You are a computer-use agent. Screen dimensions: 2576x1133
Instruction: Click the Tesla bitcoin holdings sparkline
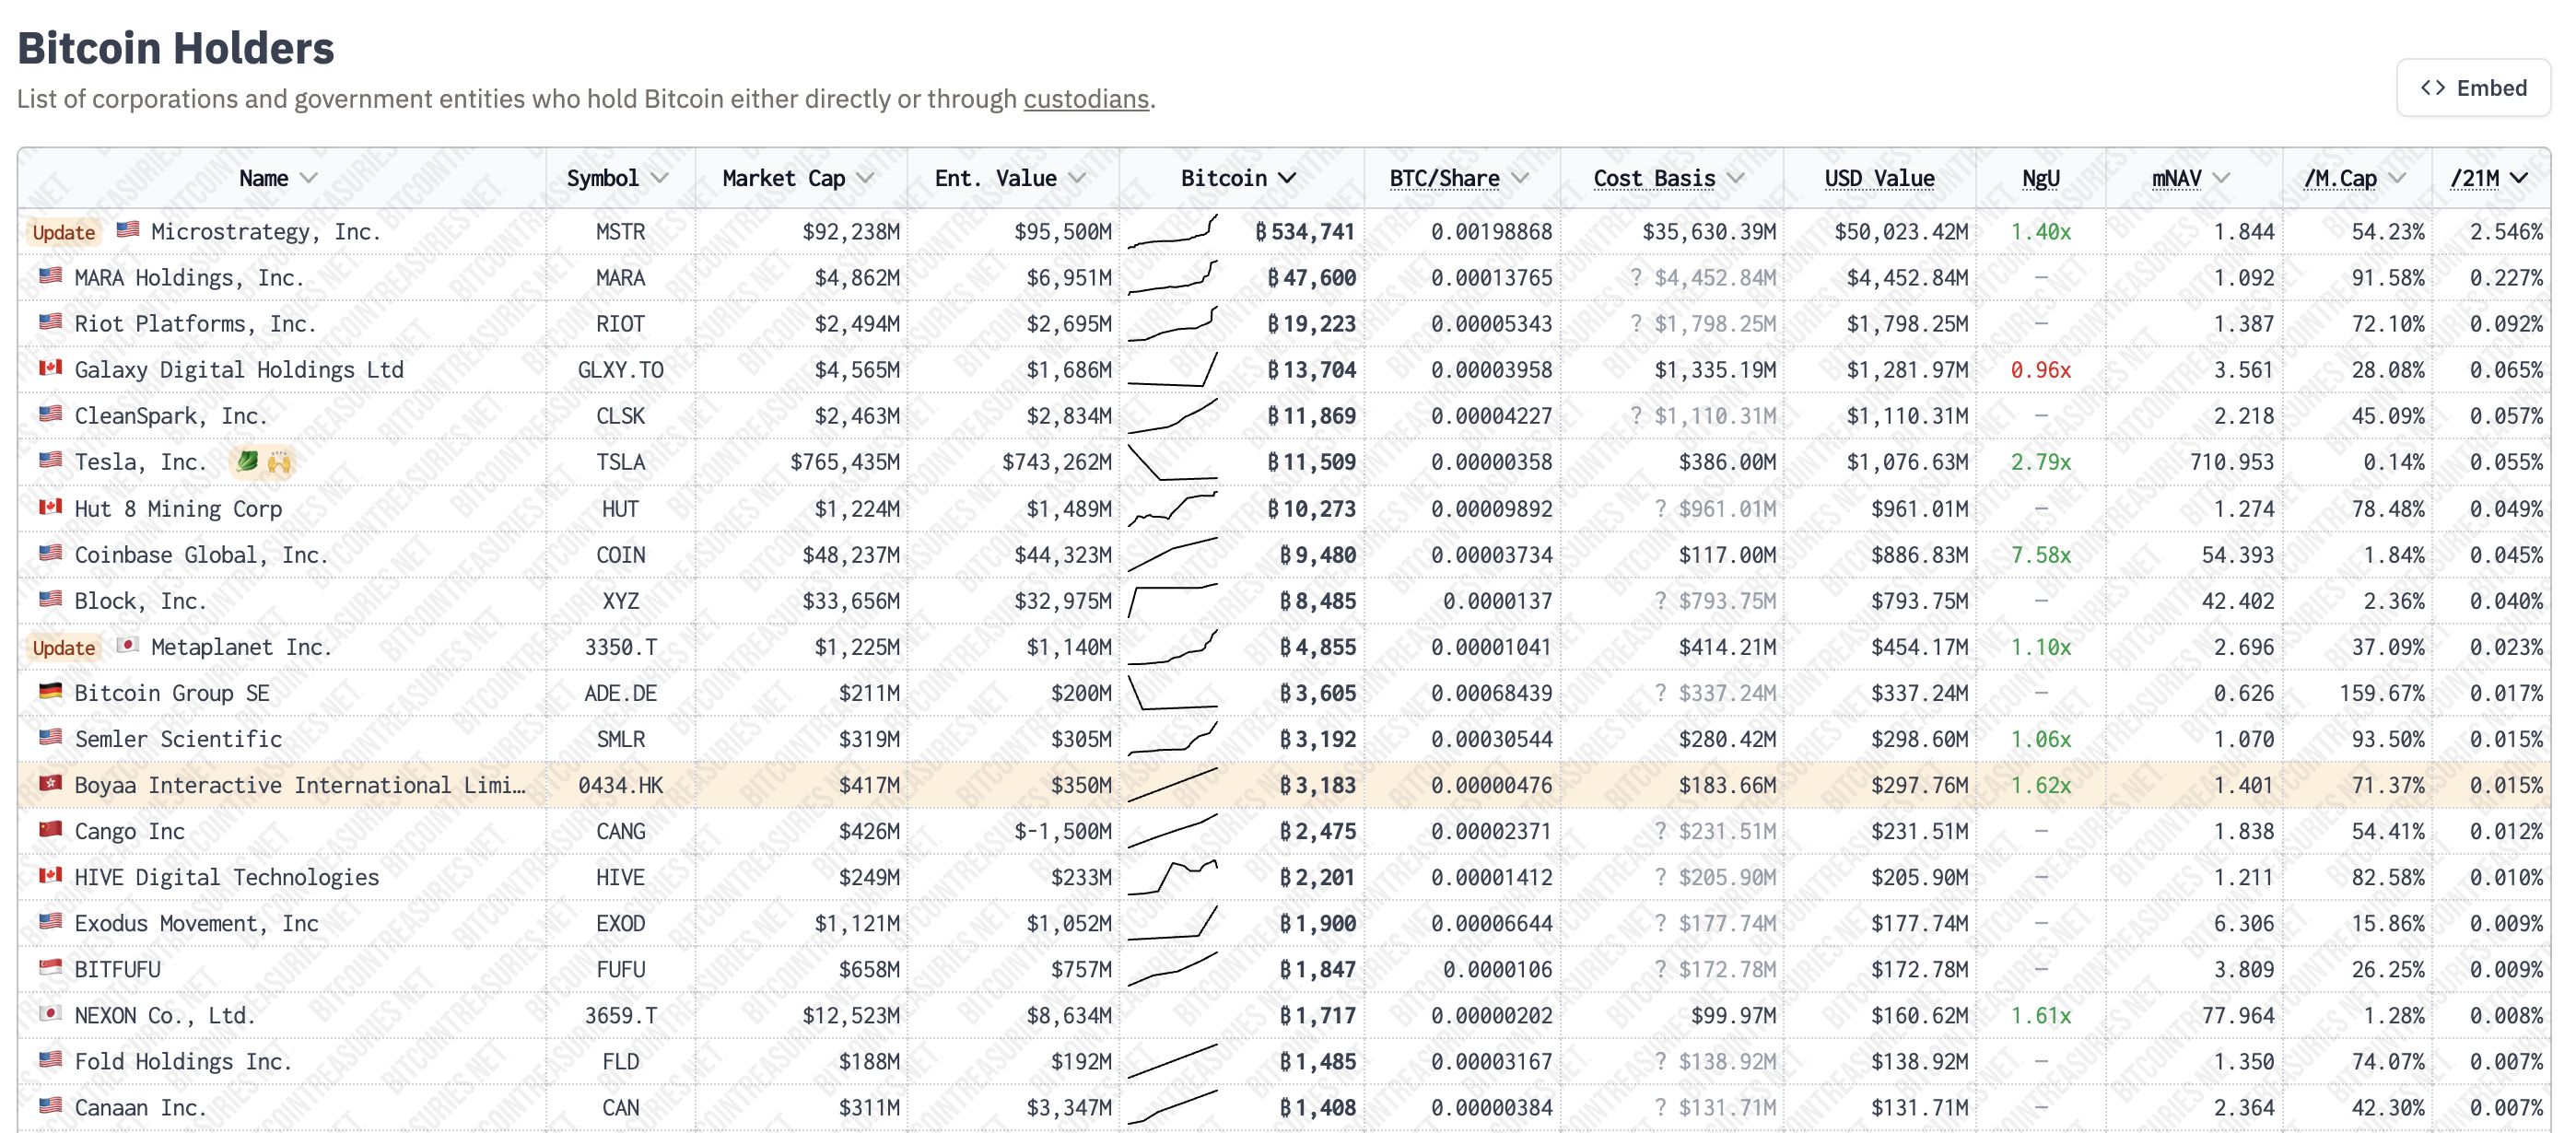[1172, 462]
